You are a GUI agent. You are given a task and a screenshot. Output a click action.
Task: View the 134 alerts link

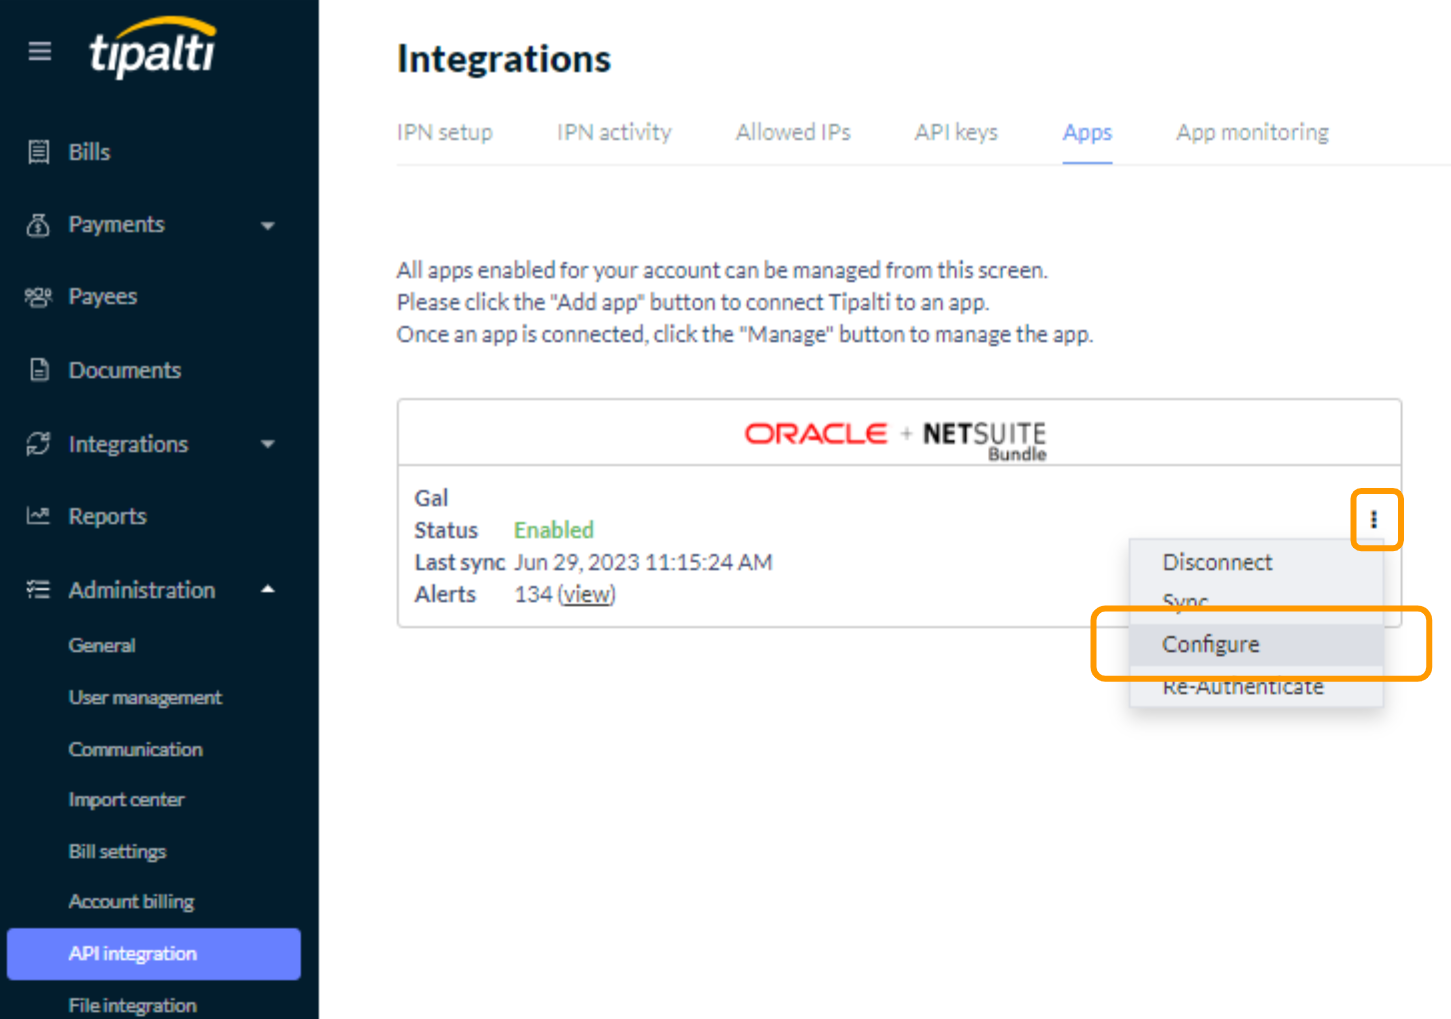[586, 595]
